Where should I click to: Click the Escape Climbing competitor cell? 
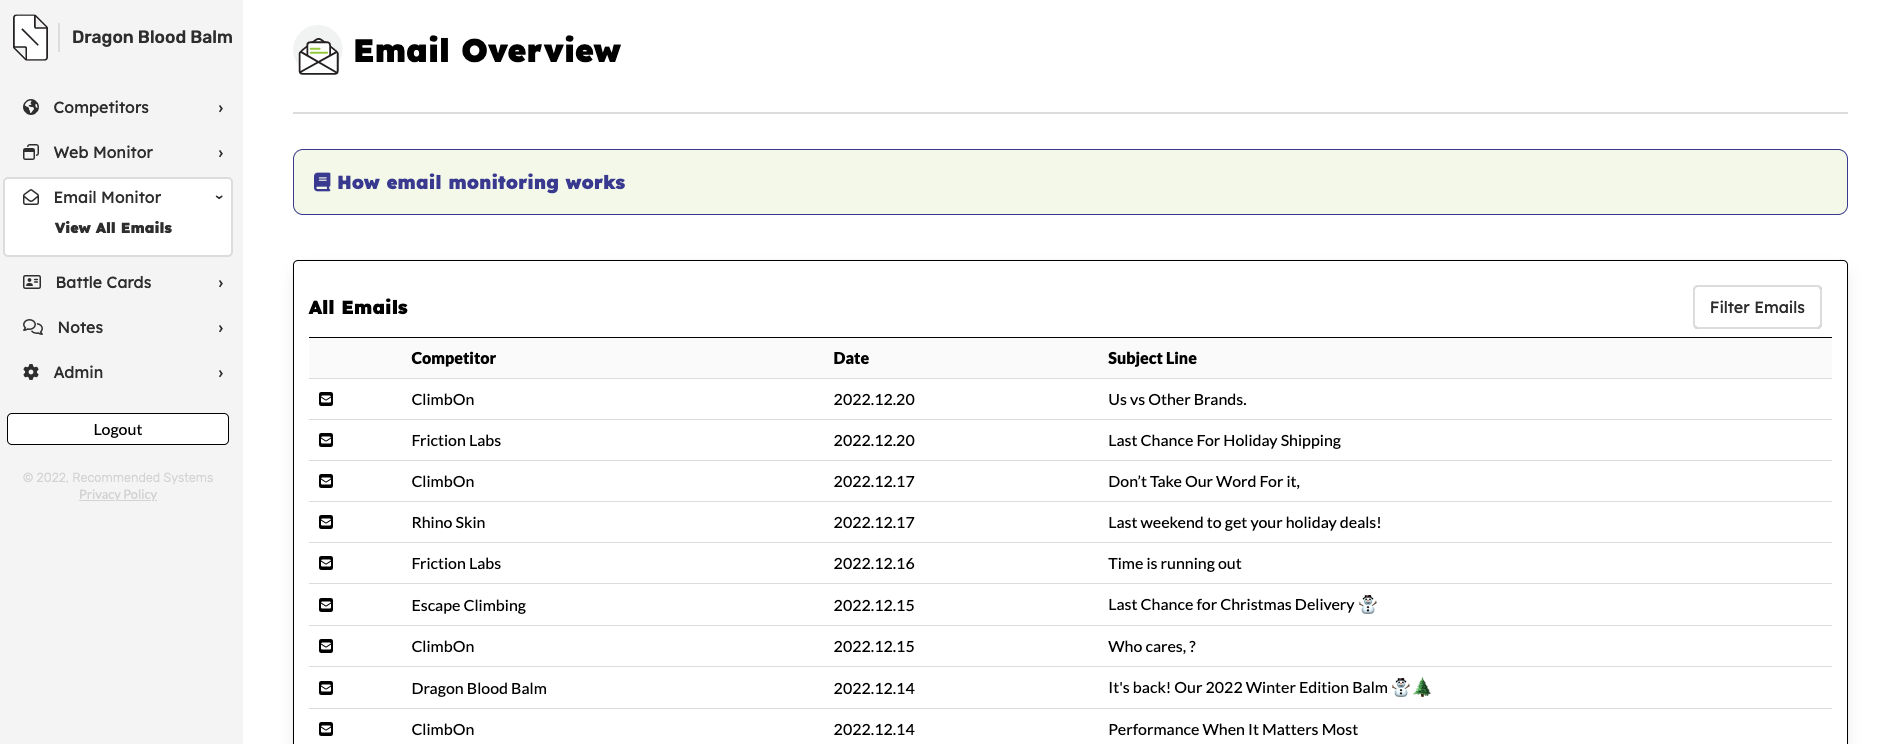pos(468,605)
